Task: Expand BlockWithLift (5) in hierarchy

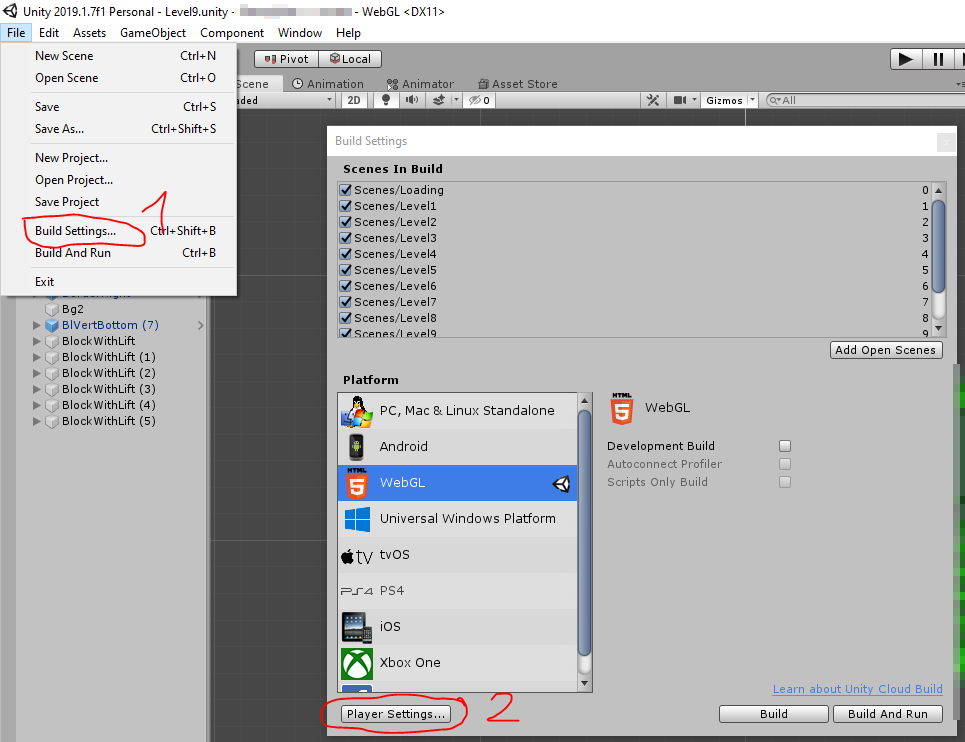Action: point(37,421)
